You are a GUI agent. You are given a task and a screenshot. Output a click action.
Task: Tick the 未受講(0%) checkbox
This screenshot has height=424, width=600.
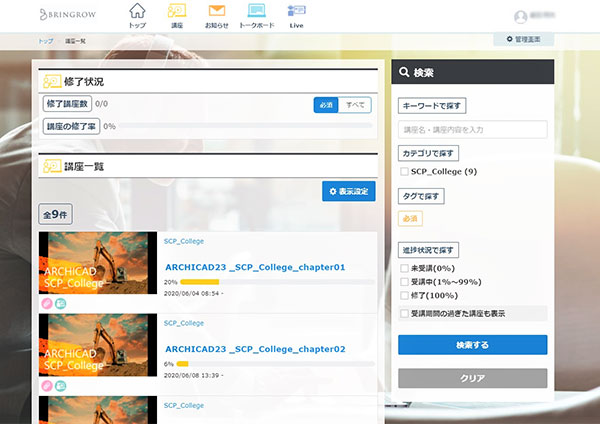404,268
